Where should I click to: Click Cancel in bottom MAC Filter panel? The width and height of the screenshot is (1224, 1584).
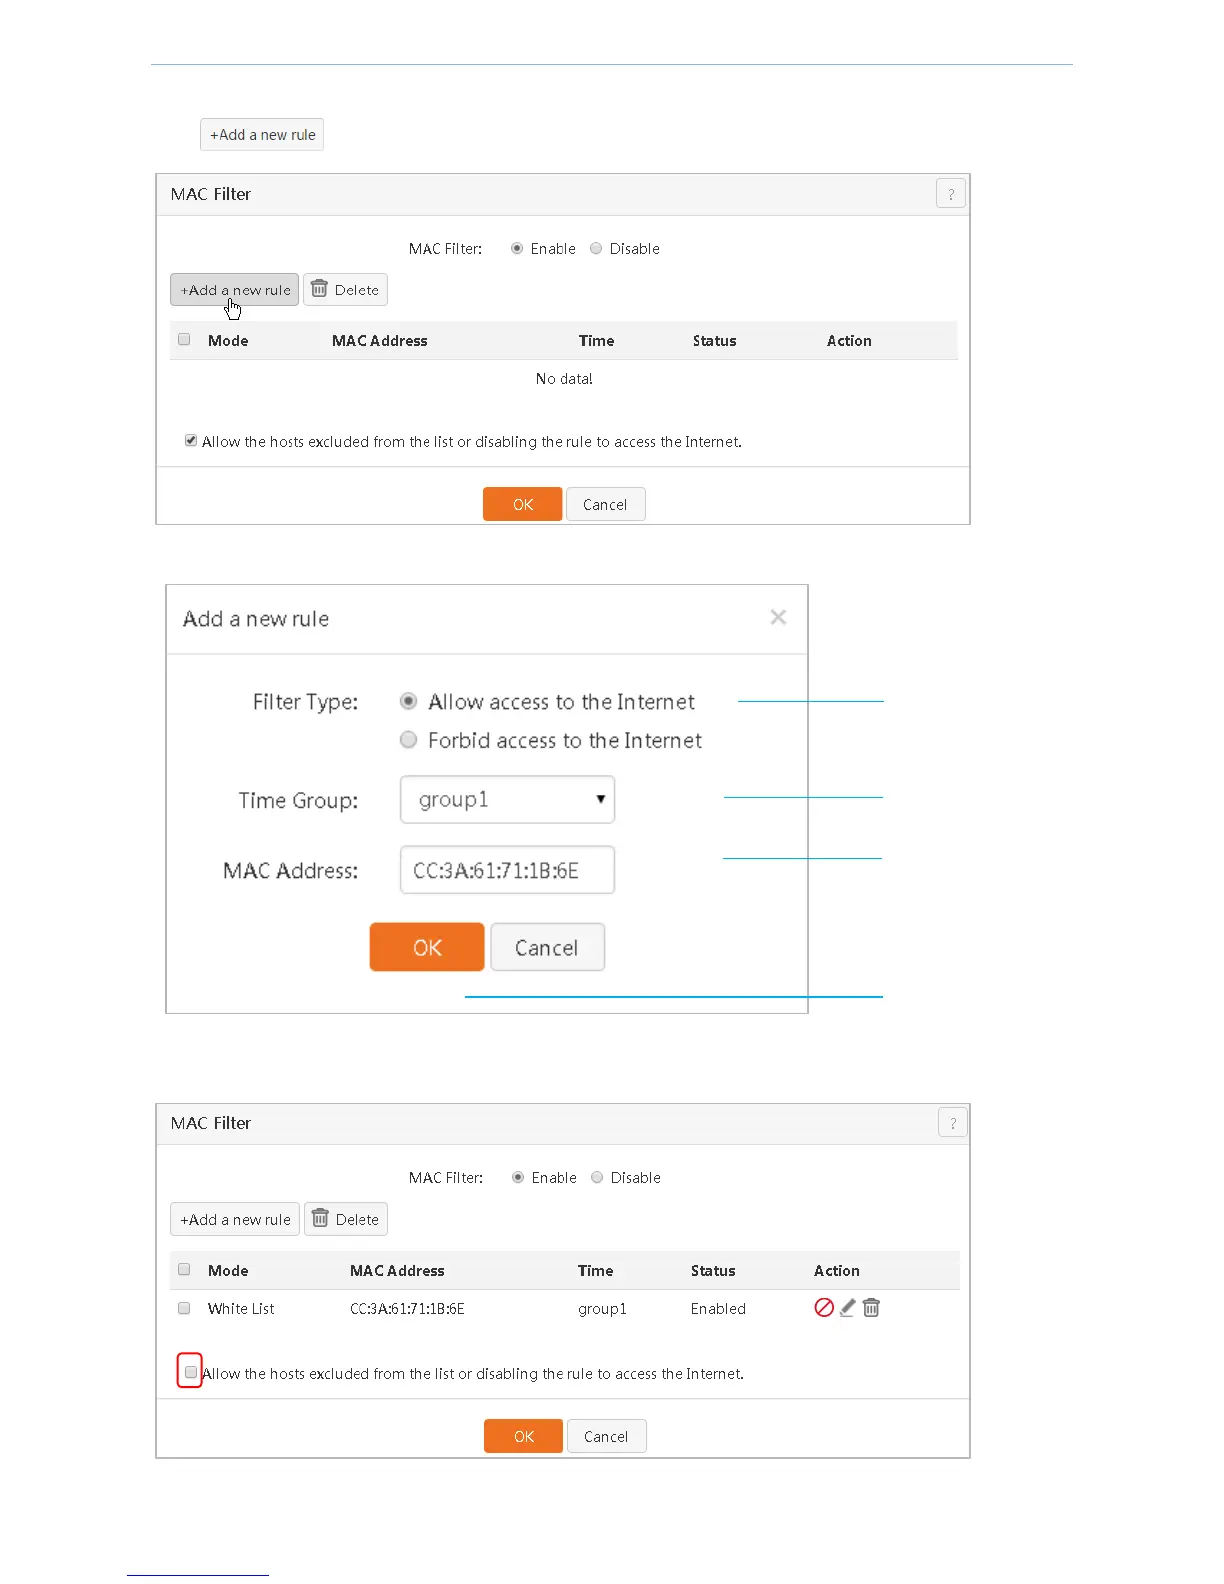pos(607,1436)
